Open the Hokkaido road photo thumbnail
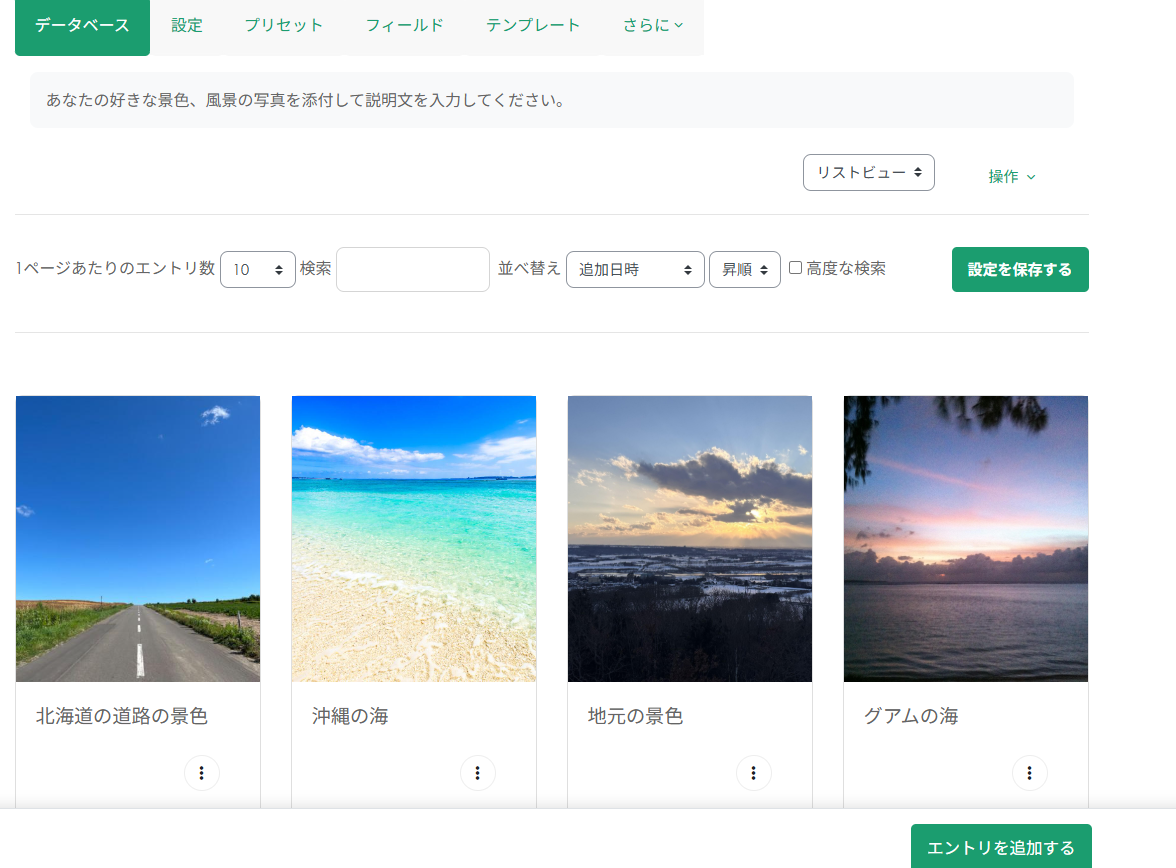 tap(138, 538)
